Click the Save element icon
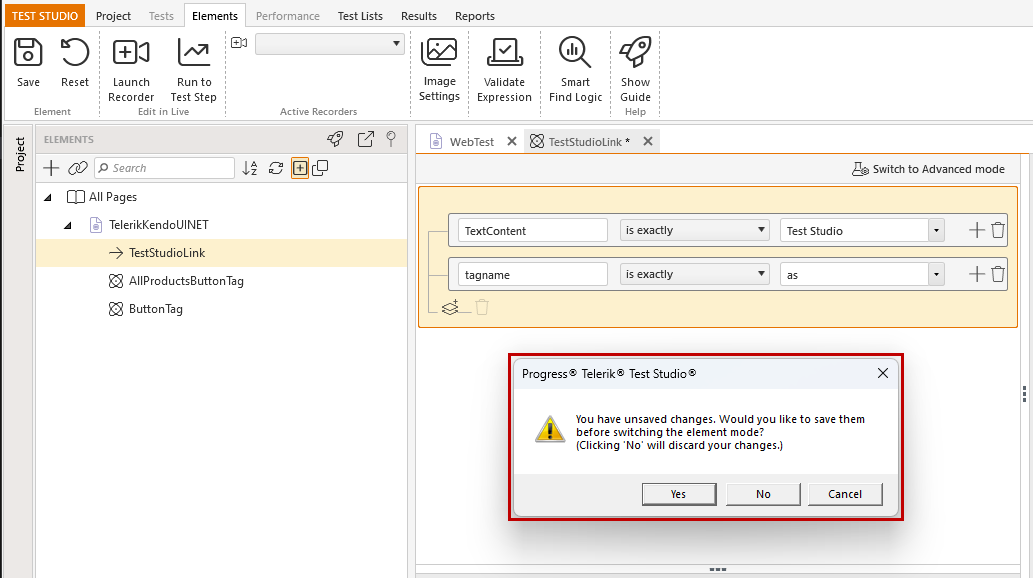This screenshot has height=578, width=1033. [28, 52]
